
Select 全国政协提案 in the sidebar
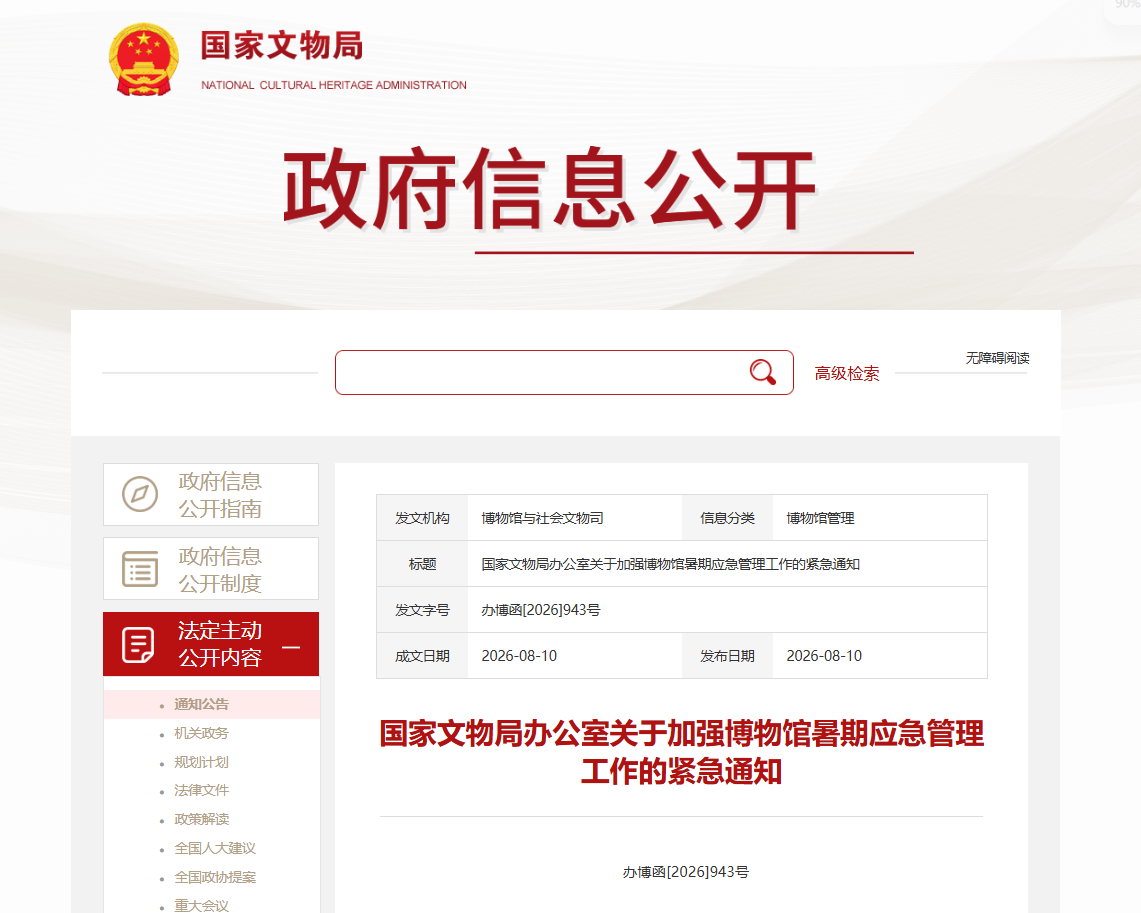click(x=215, y=877)
